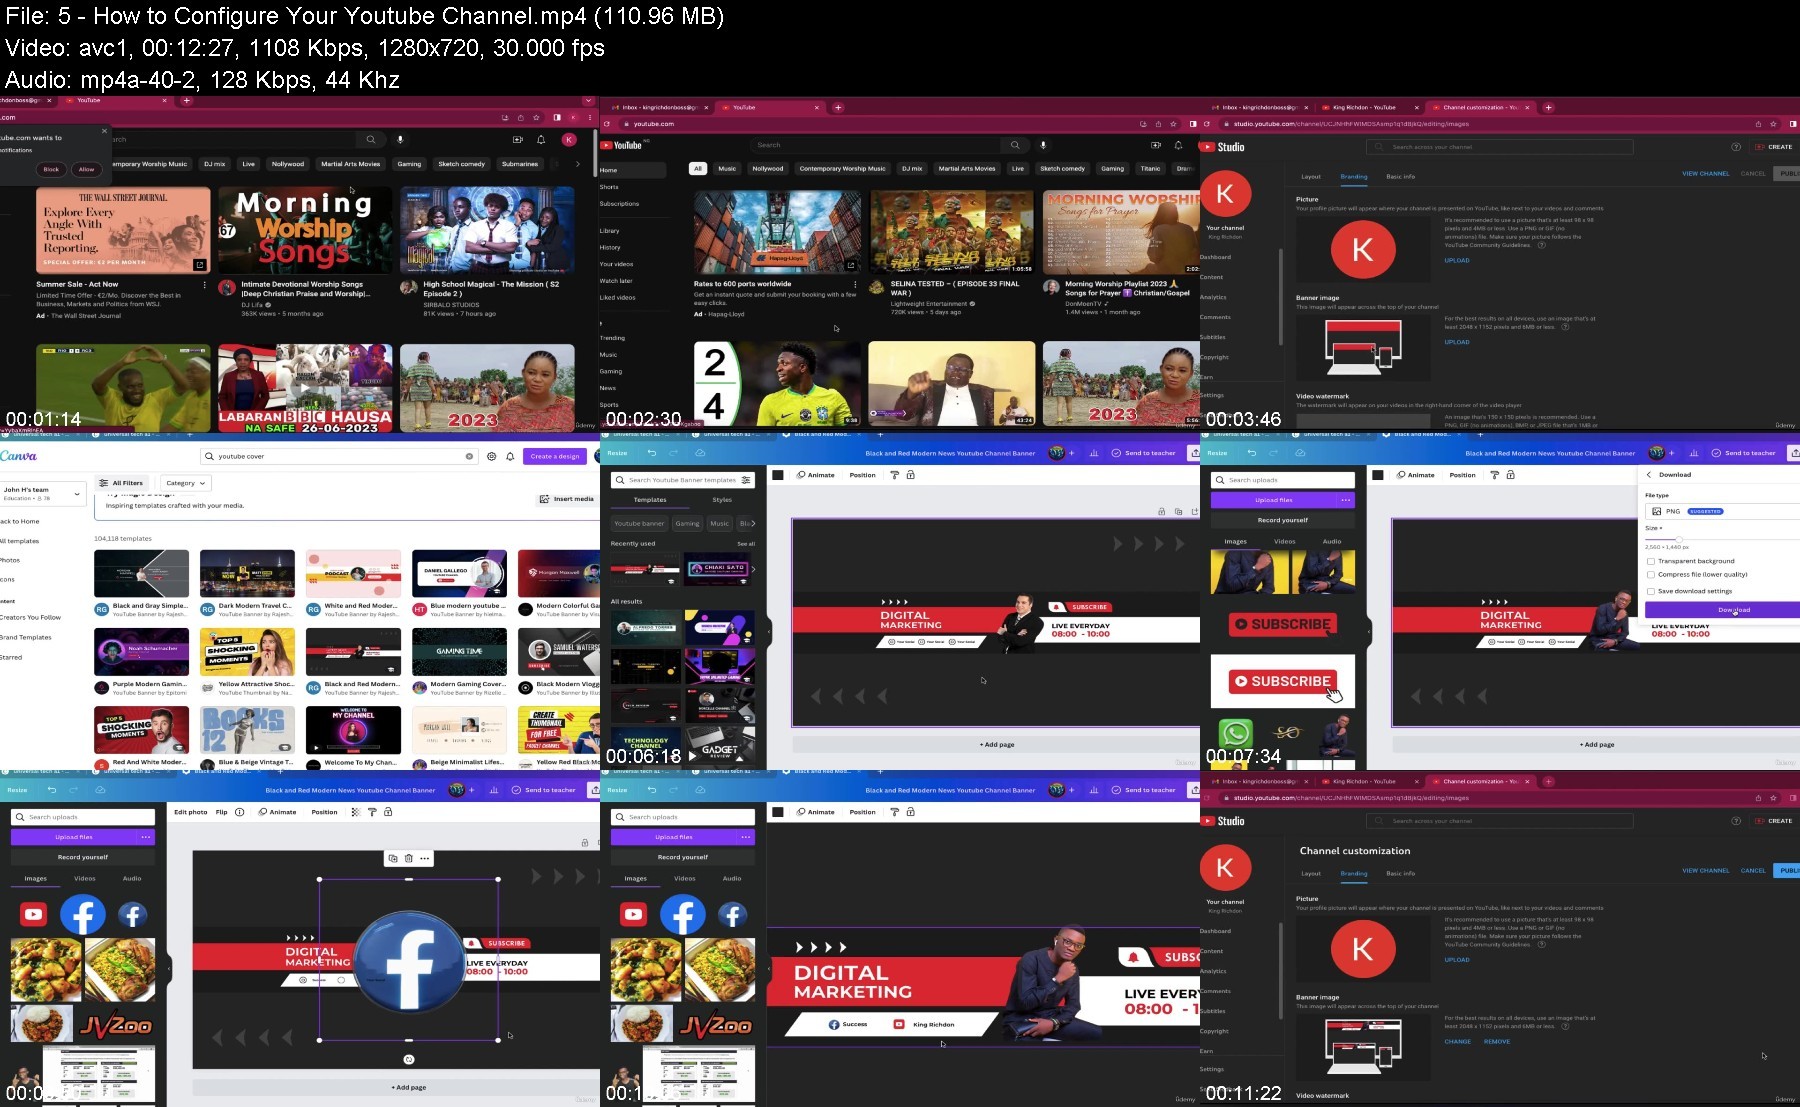
Task: Open more options above the selected Facebook logo
Action: [425, 858]
